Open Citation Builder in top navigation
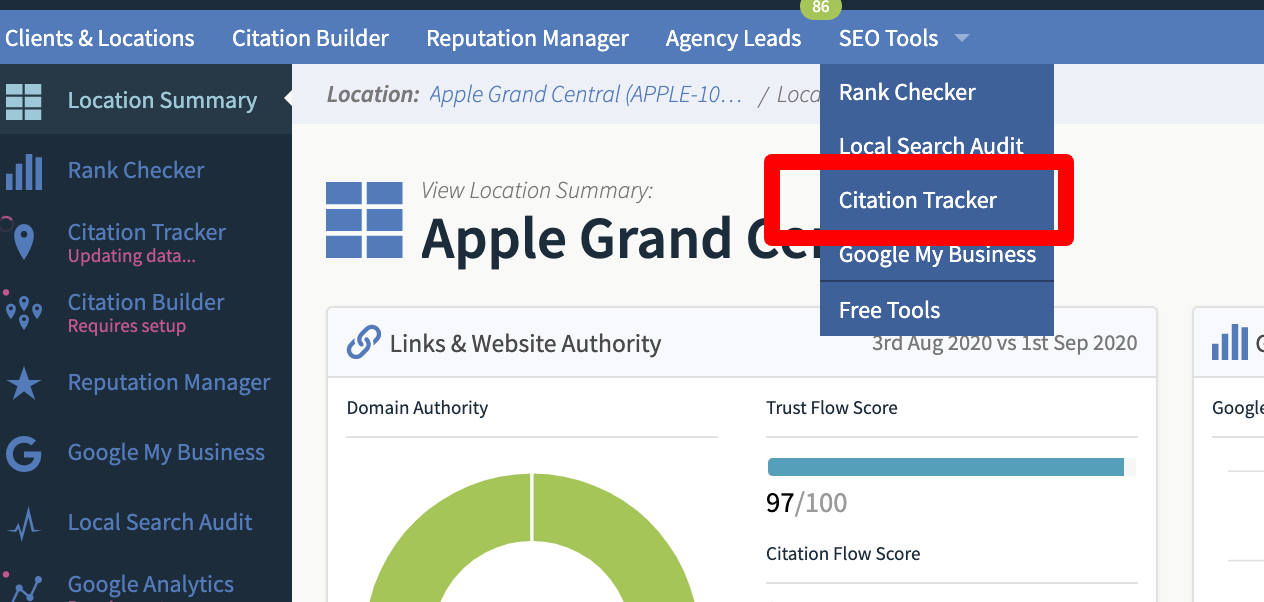Image resolution: width=1264 pixels, height=602 pixels. [311, 39]
